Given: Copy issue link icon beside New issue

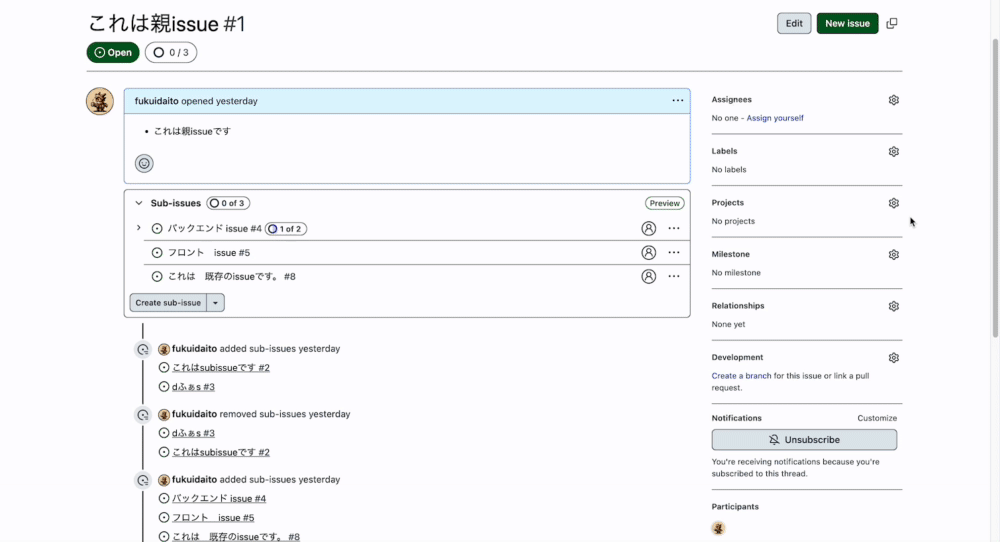Looking at the screenshot, I should click(892, 24).
